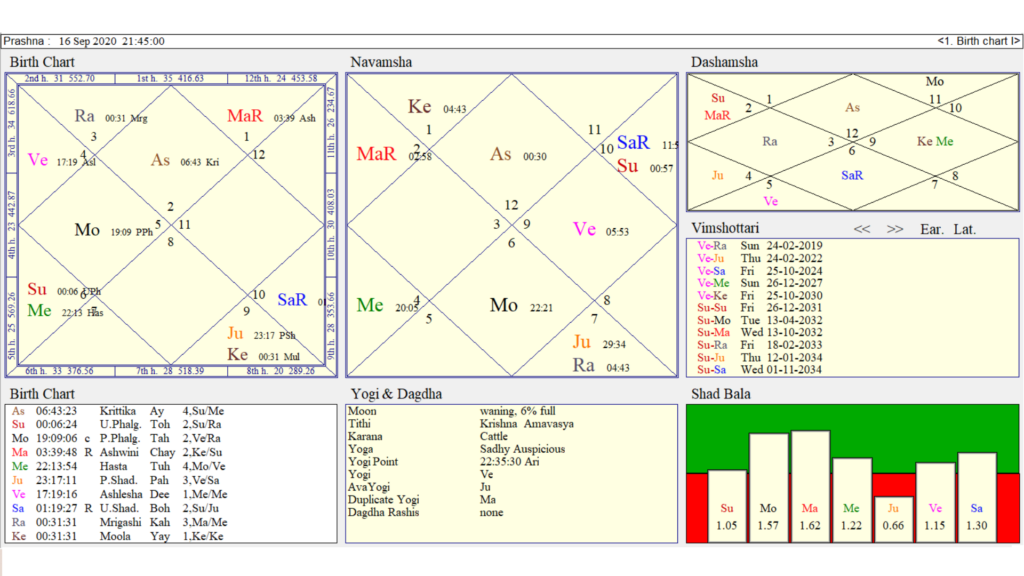The height and width of the screenshot is (576, 1024).
Task: Click the '12th h. 24 453.58' house label
Action: [281, 78]
